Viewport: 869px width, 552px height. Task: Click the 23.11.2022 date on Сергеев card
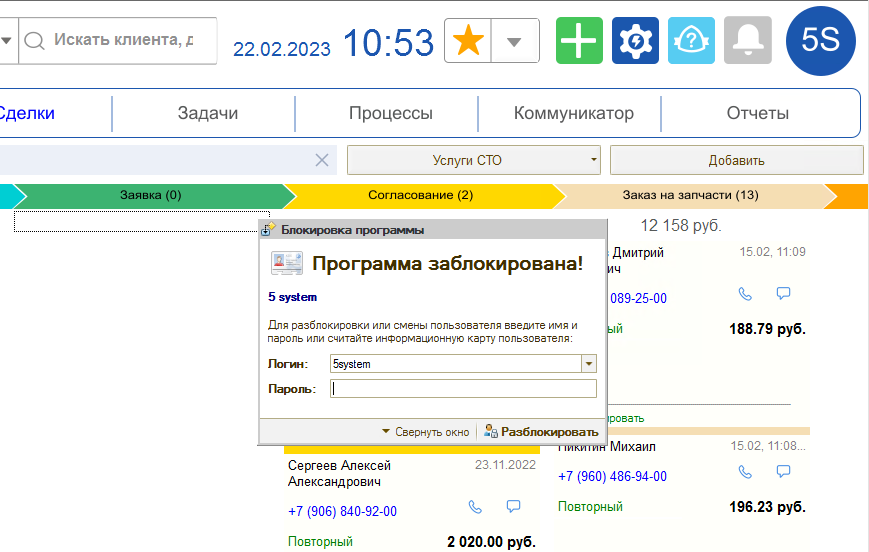[505, 464]
